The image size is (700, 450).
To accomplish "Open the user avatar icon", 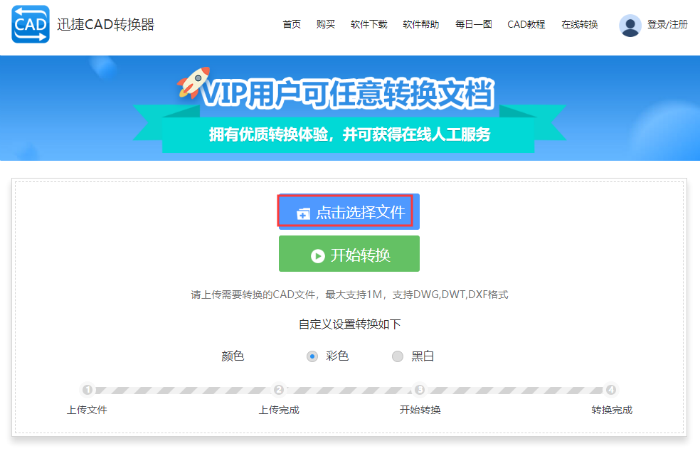I will 630,25.
